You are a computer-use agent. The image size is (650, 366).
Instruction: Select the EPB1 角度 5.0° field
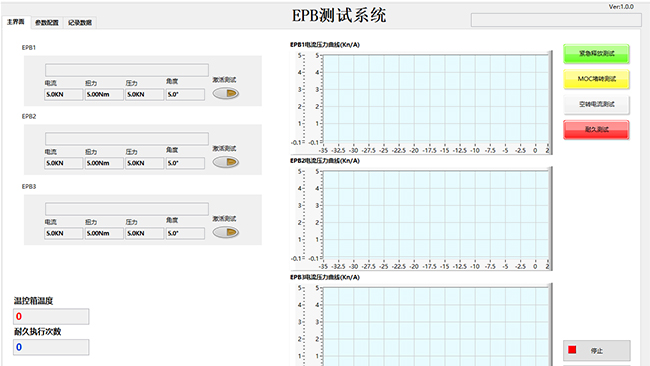tap(185, 95)
